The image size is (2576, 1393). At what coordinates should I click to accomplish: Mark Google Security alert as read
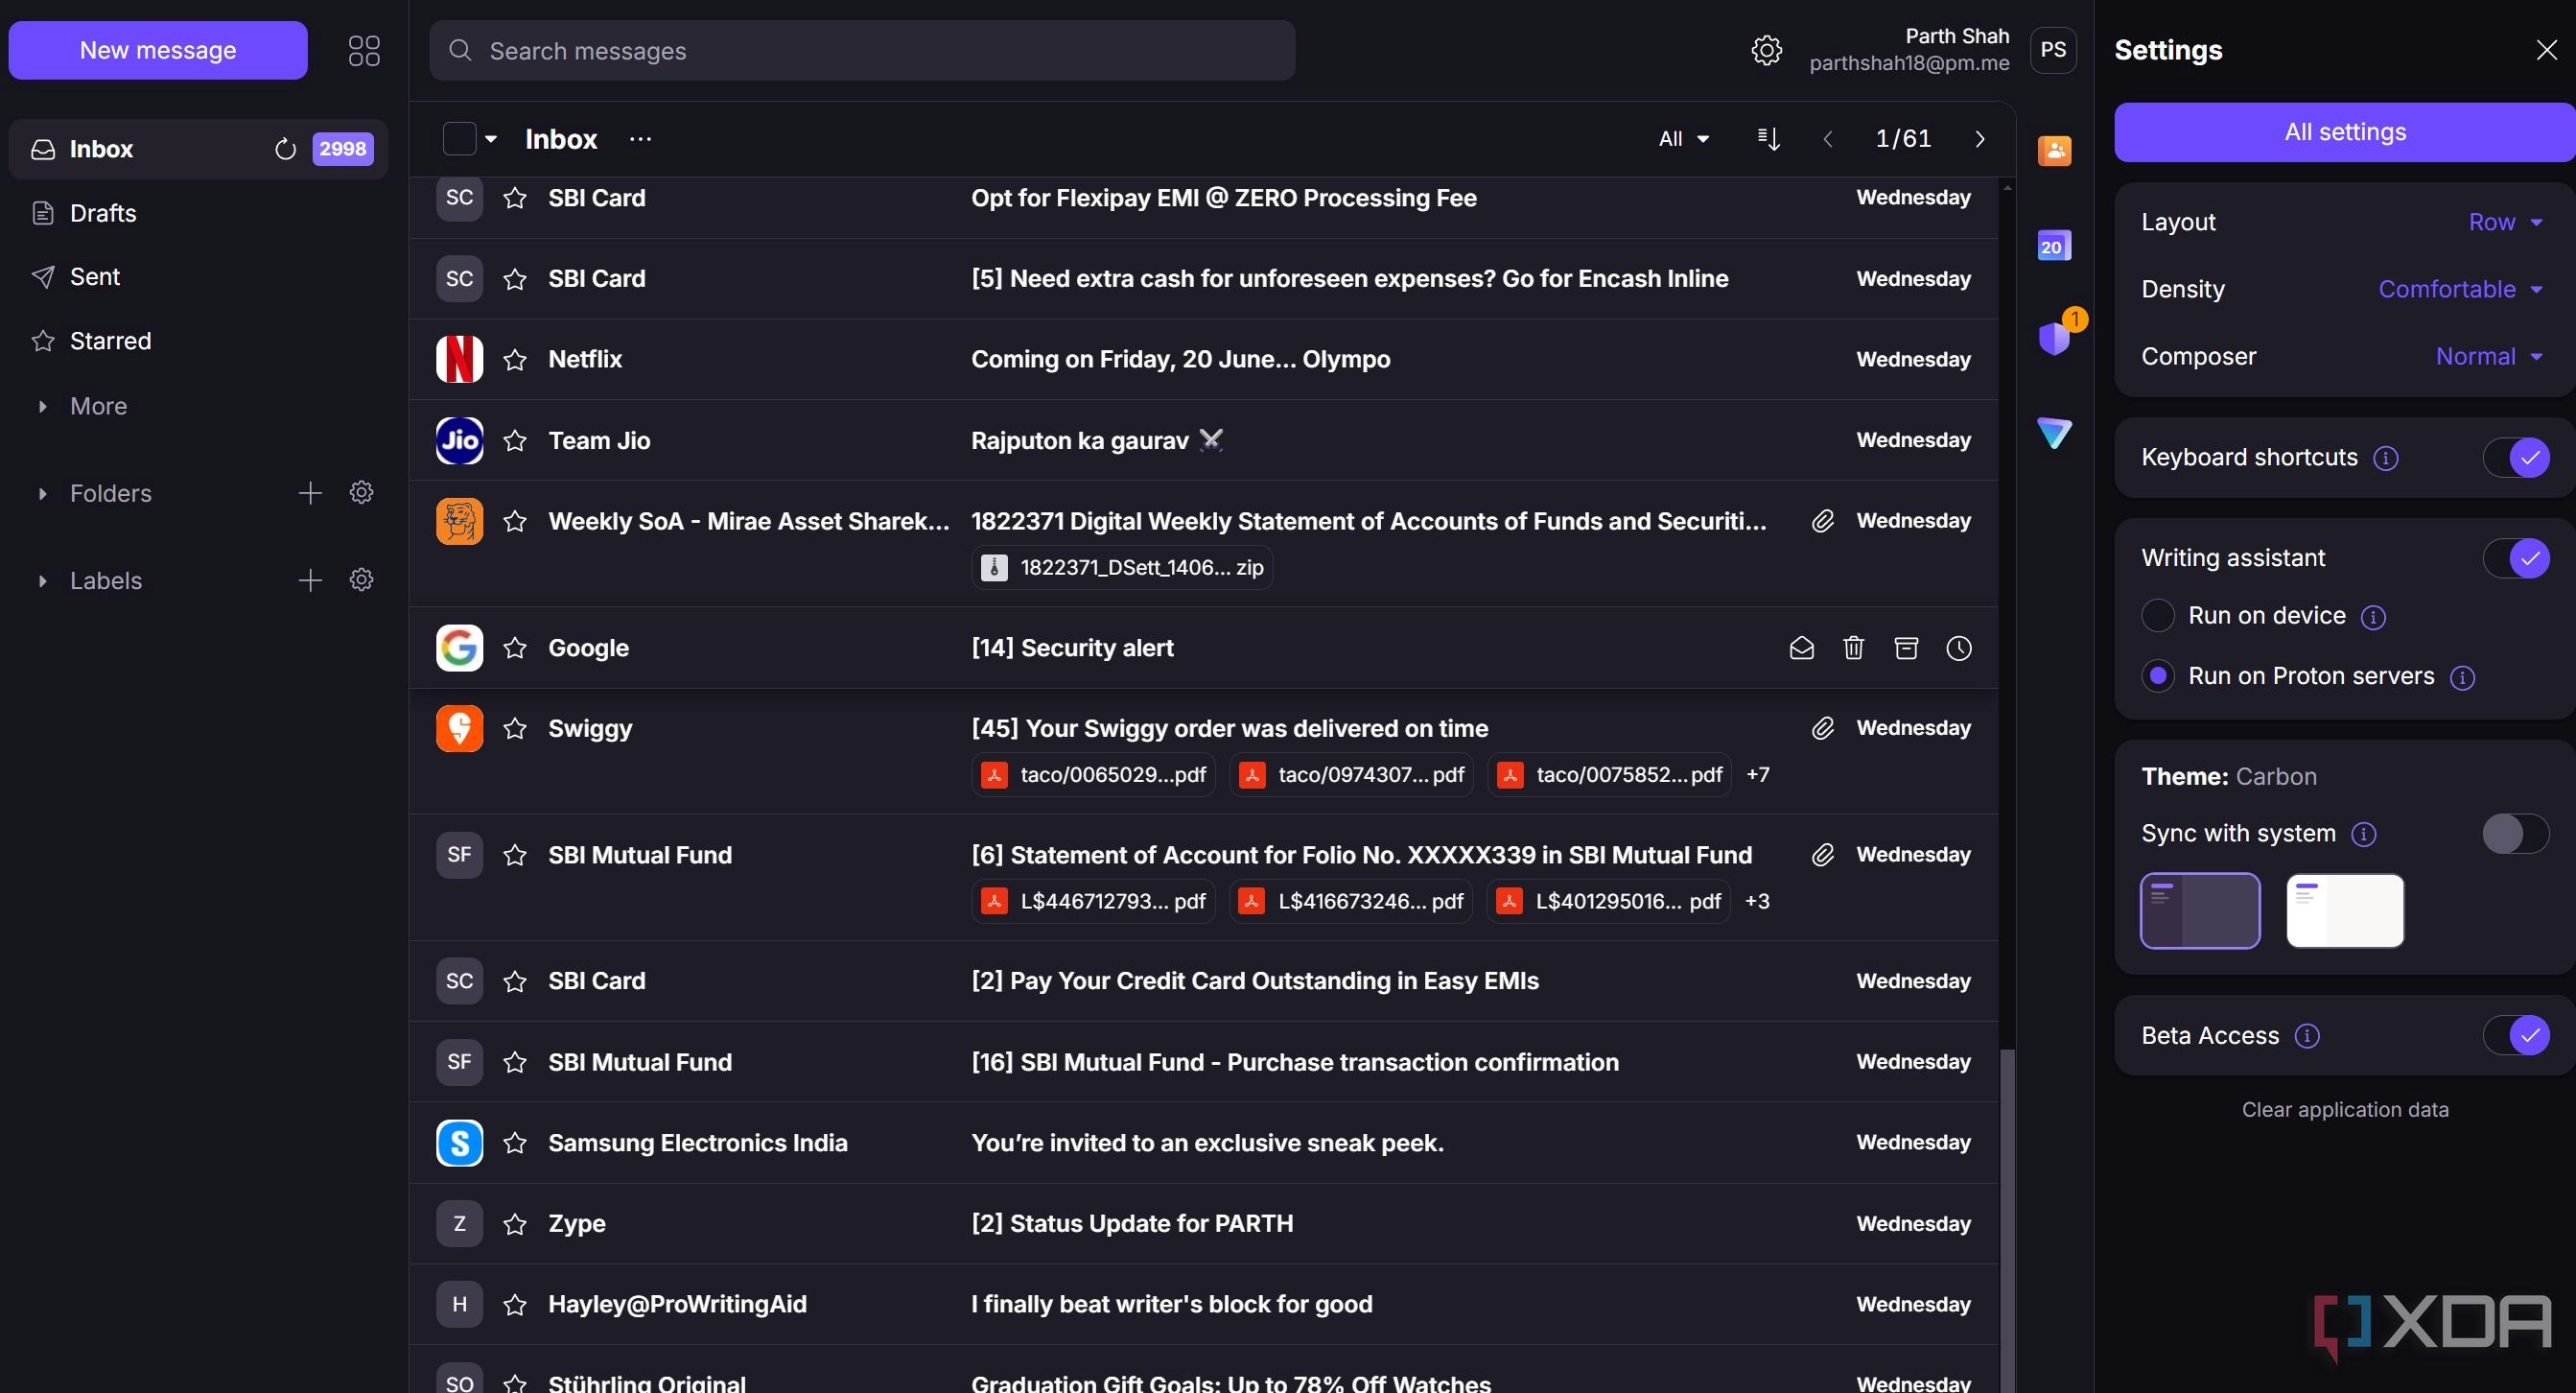click(x=1801, y=648)
